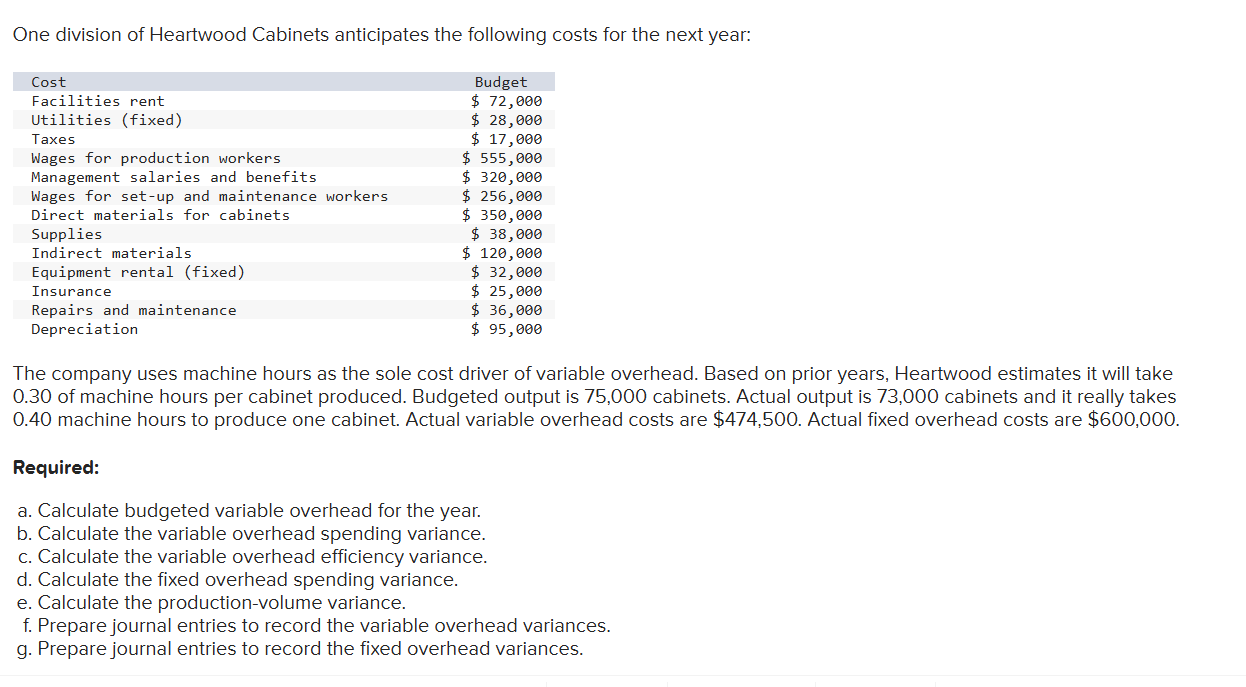
Task: Click the $555,000 budget amount
Action: point(503,158)
